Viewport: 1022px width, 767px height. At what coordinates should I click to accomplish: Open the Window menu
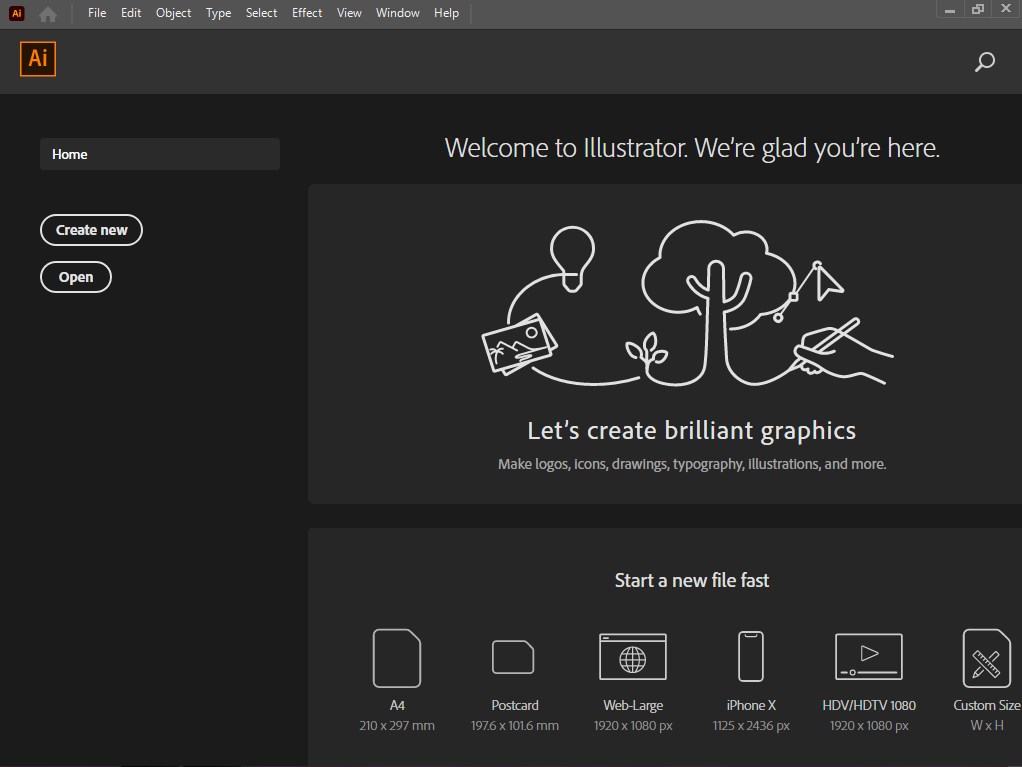[x=398, y=13]
